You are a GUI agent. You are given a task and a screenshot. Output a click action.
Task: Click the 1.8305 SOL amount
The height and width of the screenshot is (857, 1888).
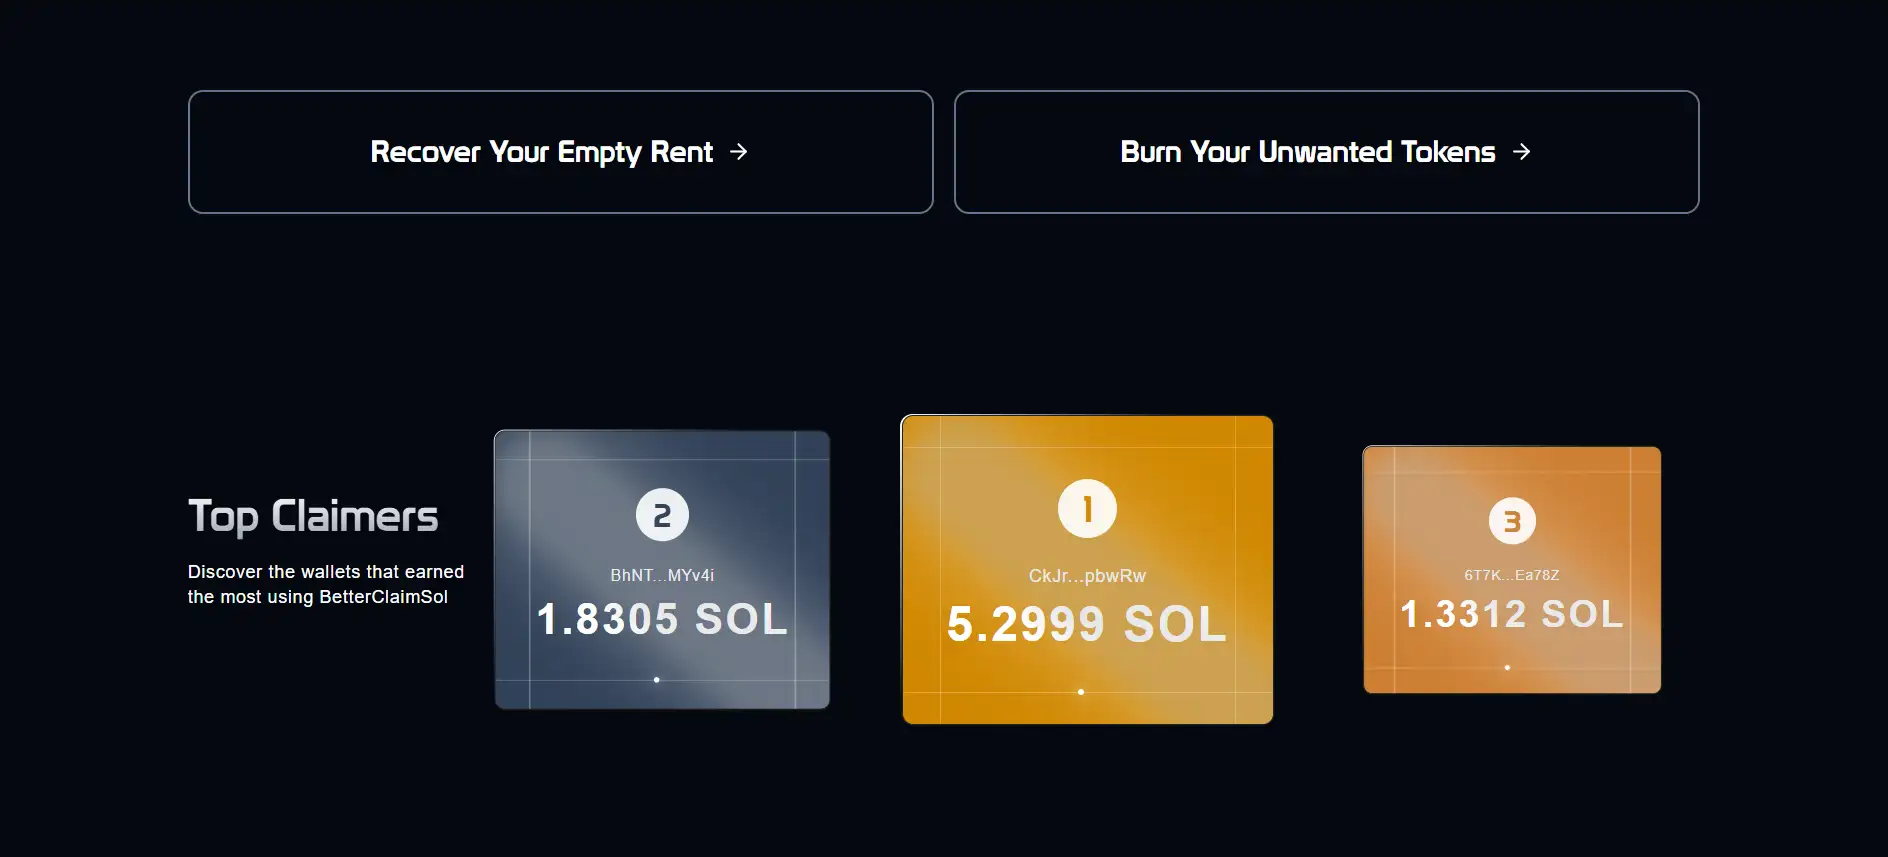click(x=662, y=619)
